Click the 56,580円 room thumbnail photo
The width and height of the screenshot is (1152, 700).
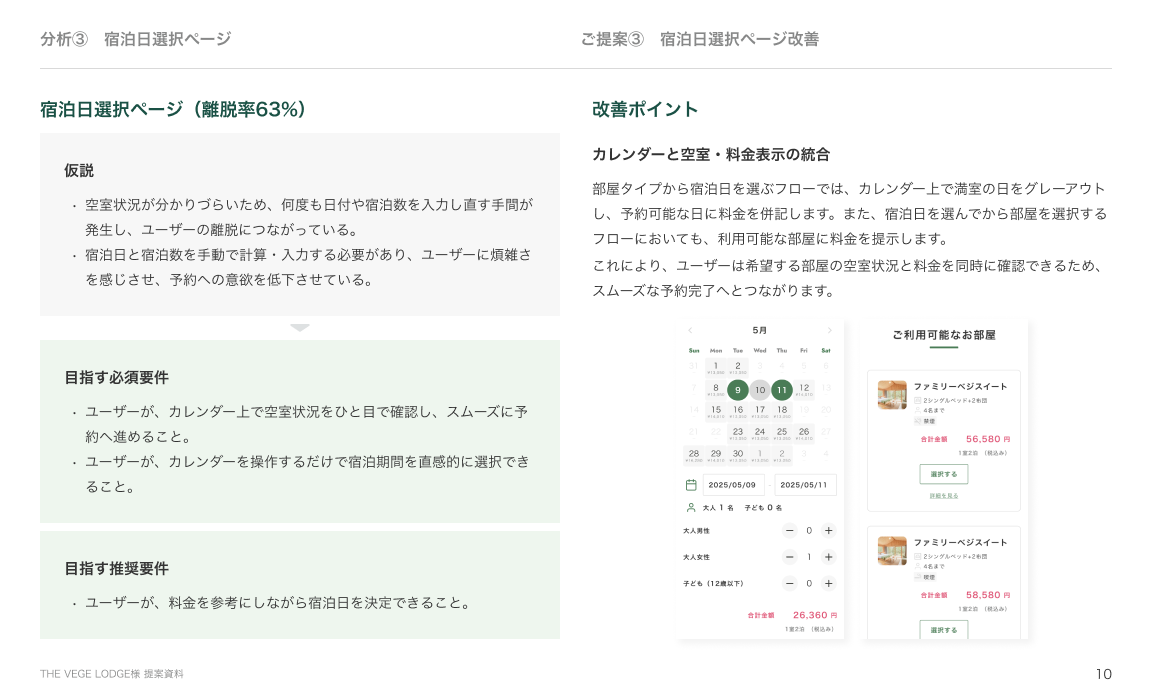892,395
